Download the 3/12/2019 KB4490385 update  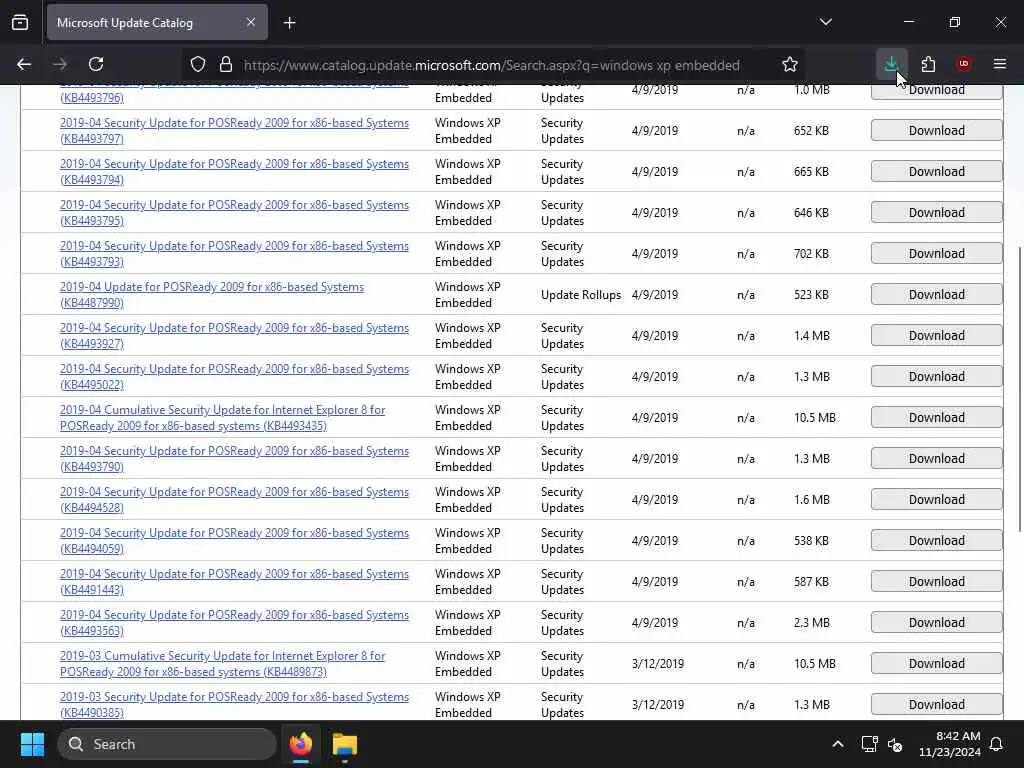click(936, 705)
